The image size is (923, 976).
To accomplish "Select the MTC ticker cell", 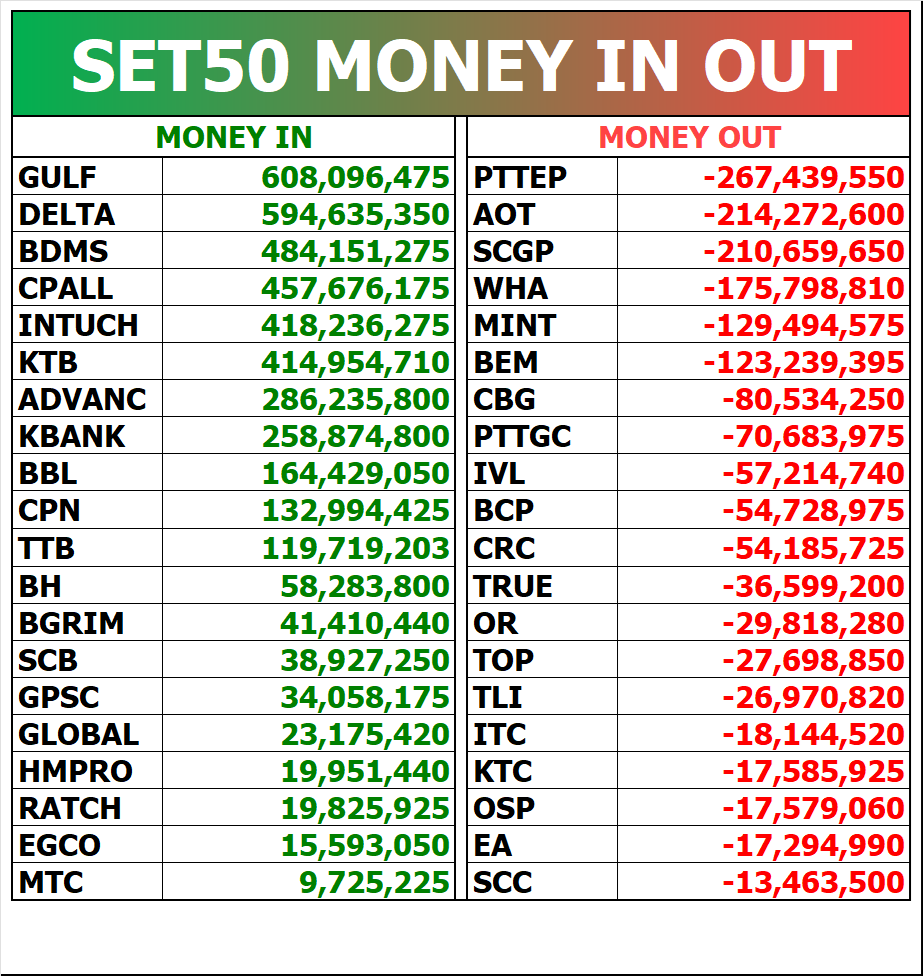I will (x=87, y=882).
